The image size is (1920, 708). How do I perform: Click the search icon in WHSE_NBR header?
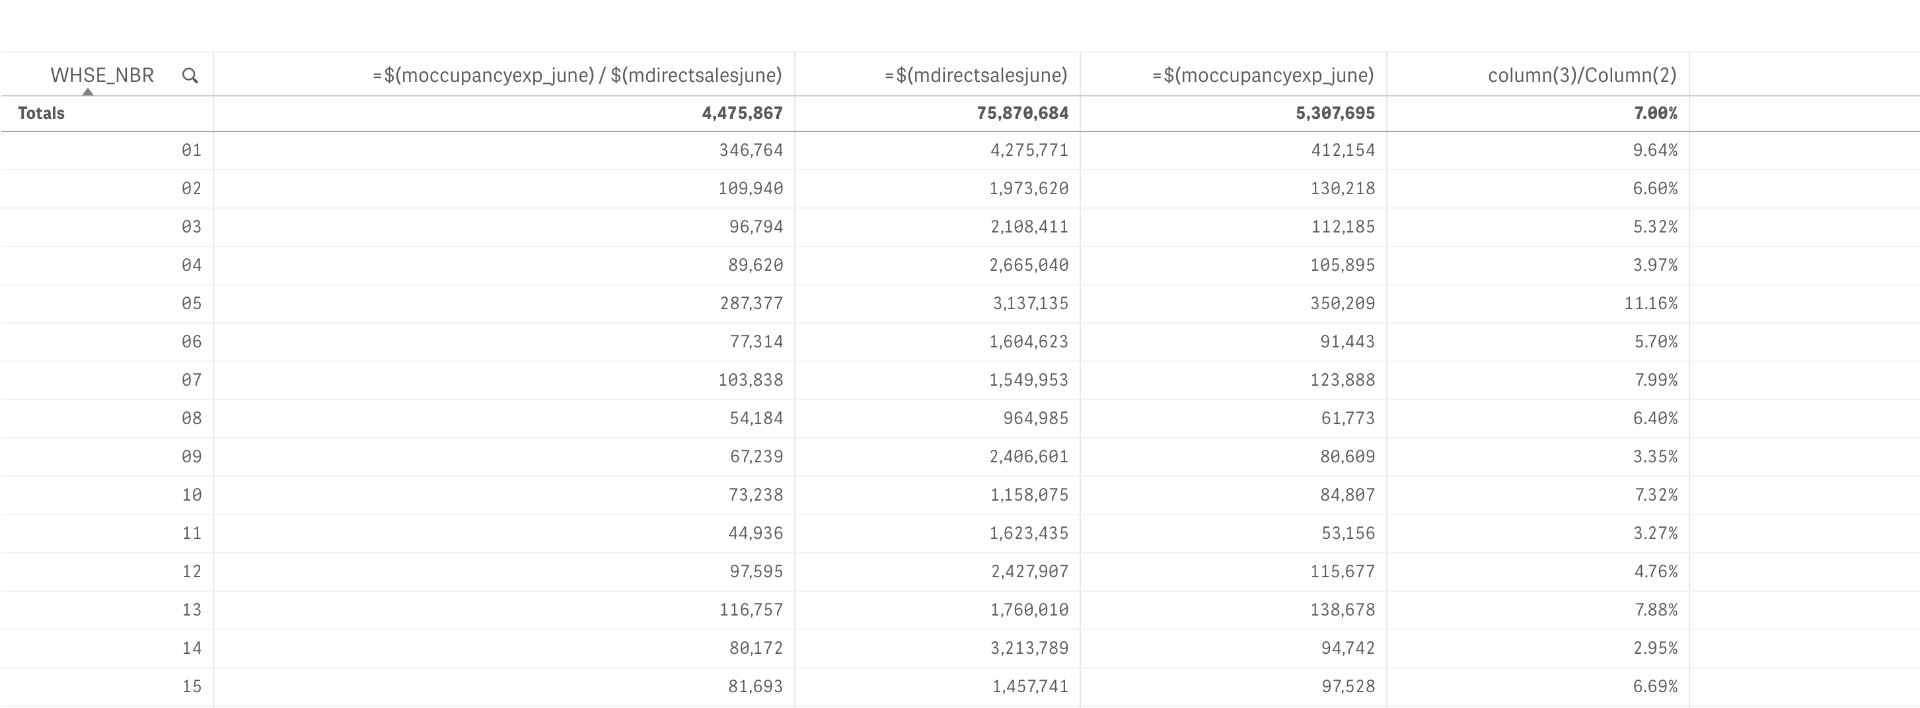click(190, 76)
